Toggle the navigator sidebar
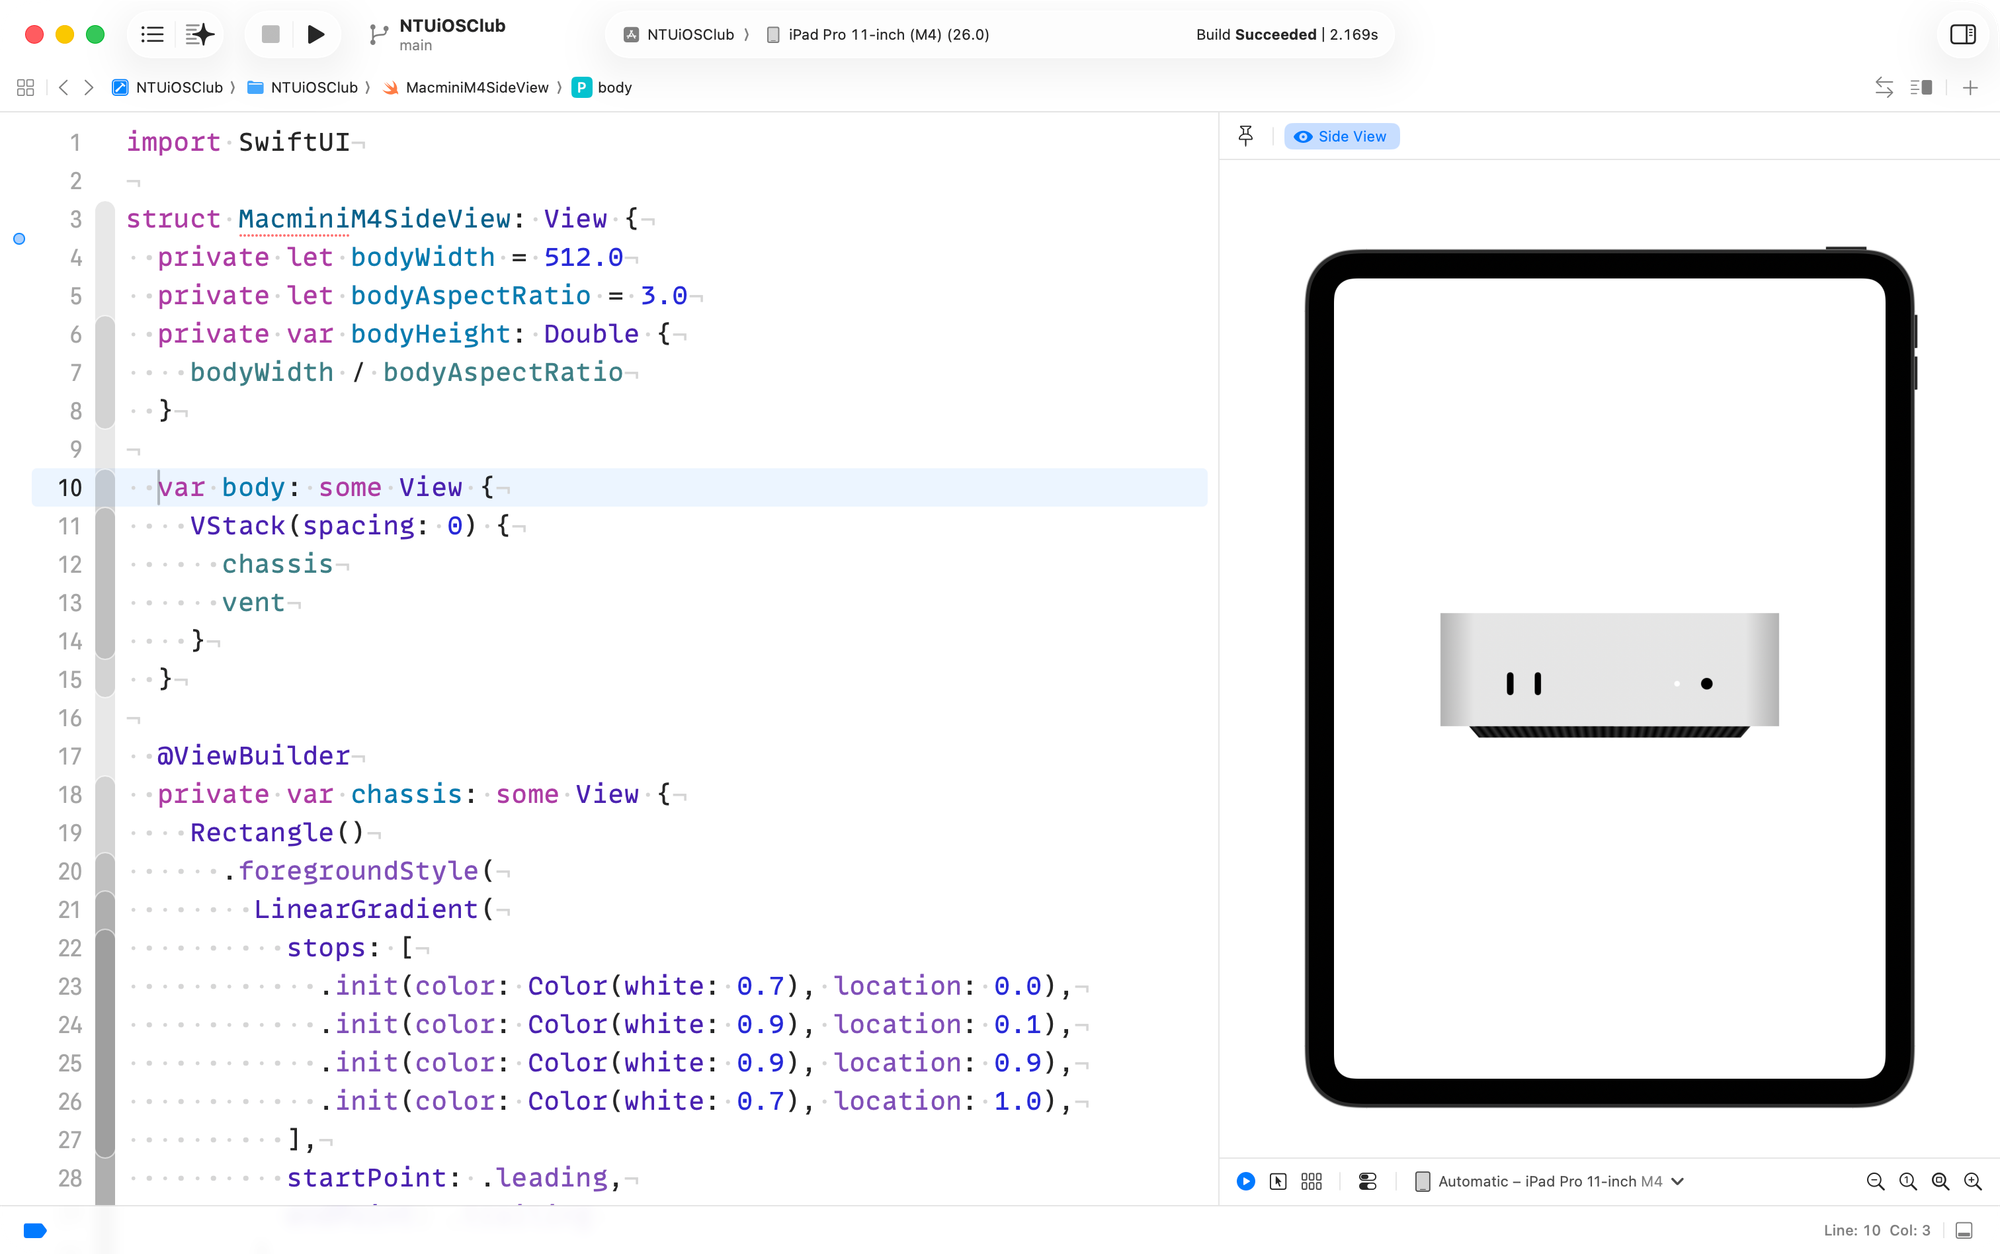Screen dimensions: 2000x1254 pos(152,35)
